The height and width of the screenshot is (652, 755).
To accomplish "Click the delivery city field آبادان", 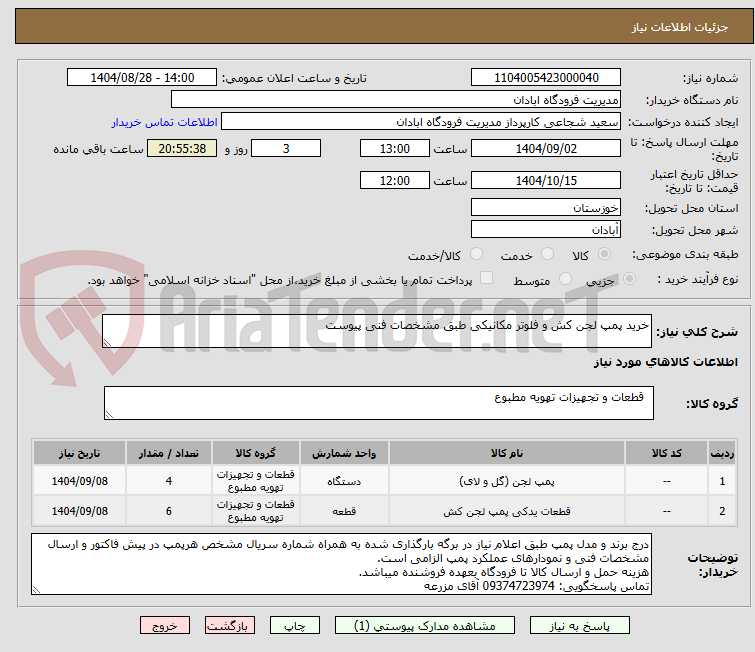I will 546,230.
